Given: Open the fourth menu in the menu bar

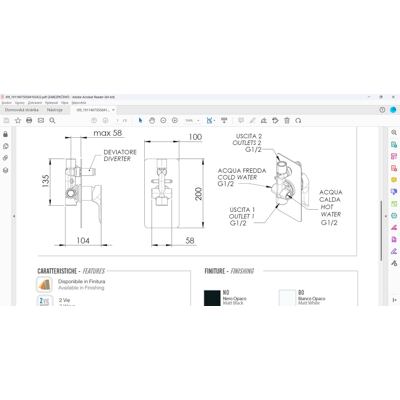Looking at the screenshot, I should (x=51, y=103).
